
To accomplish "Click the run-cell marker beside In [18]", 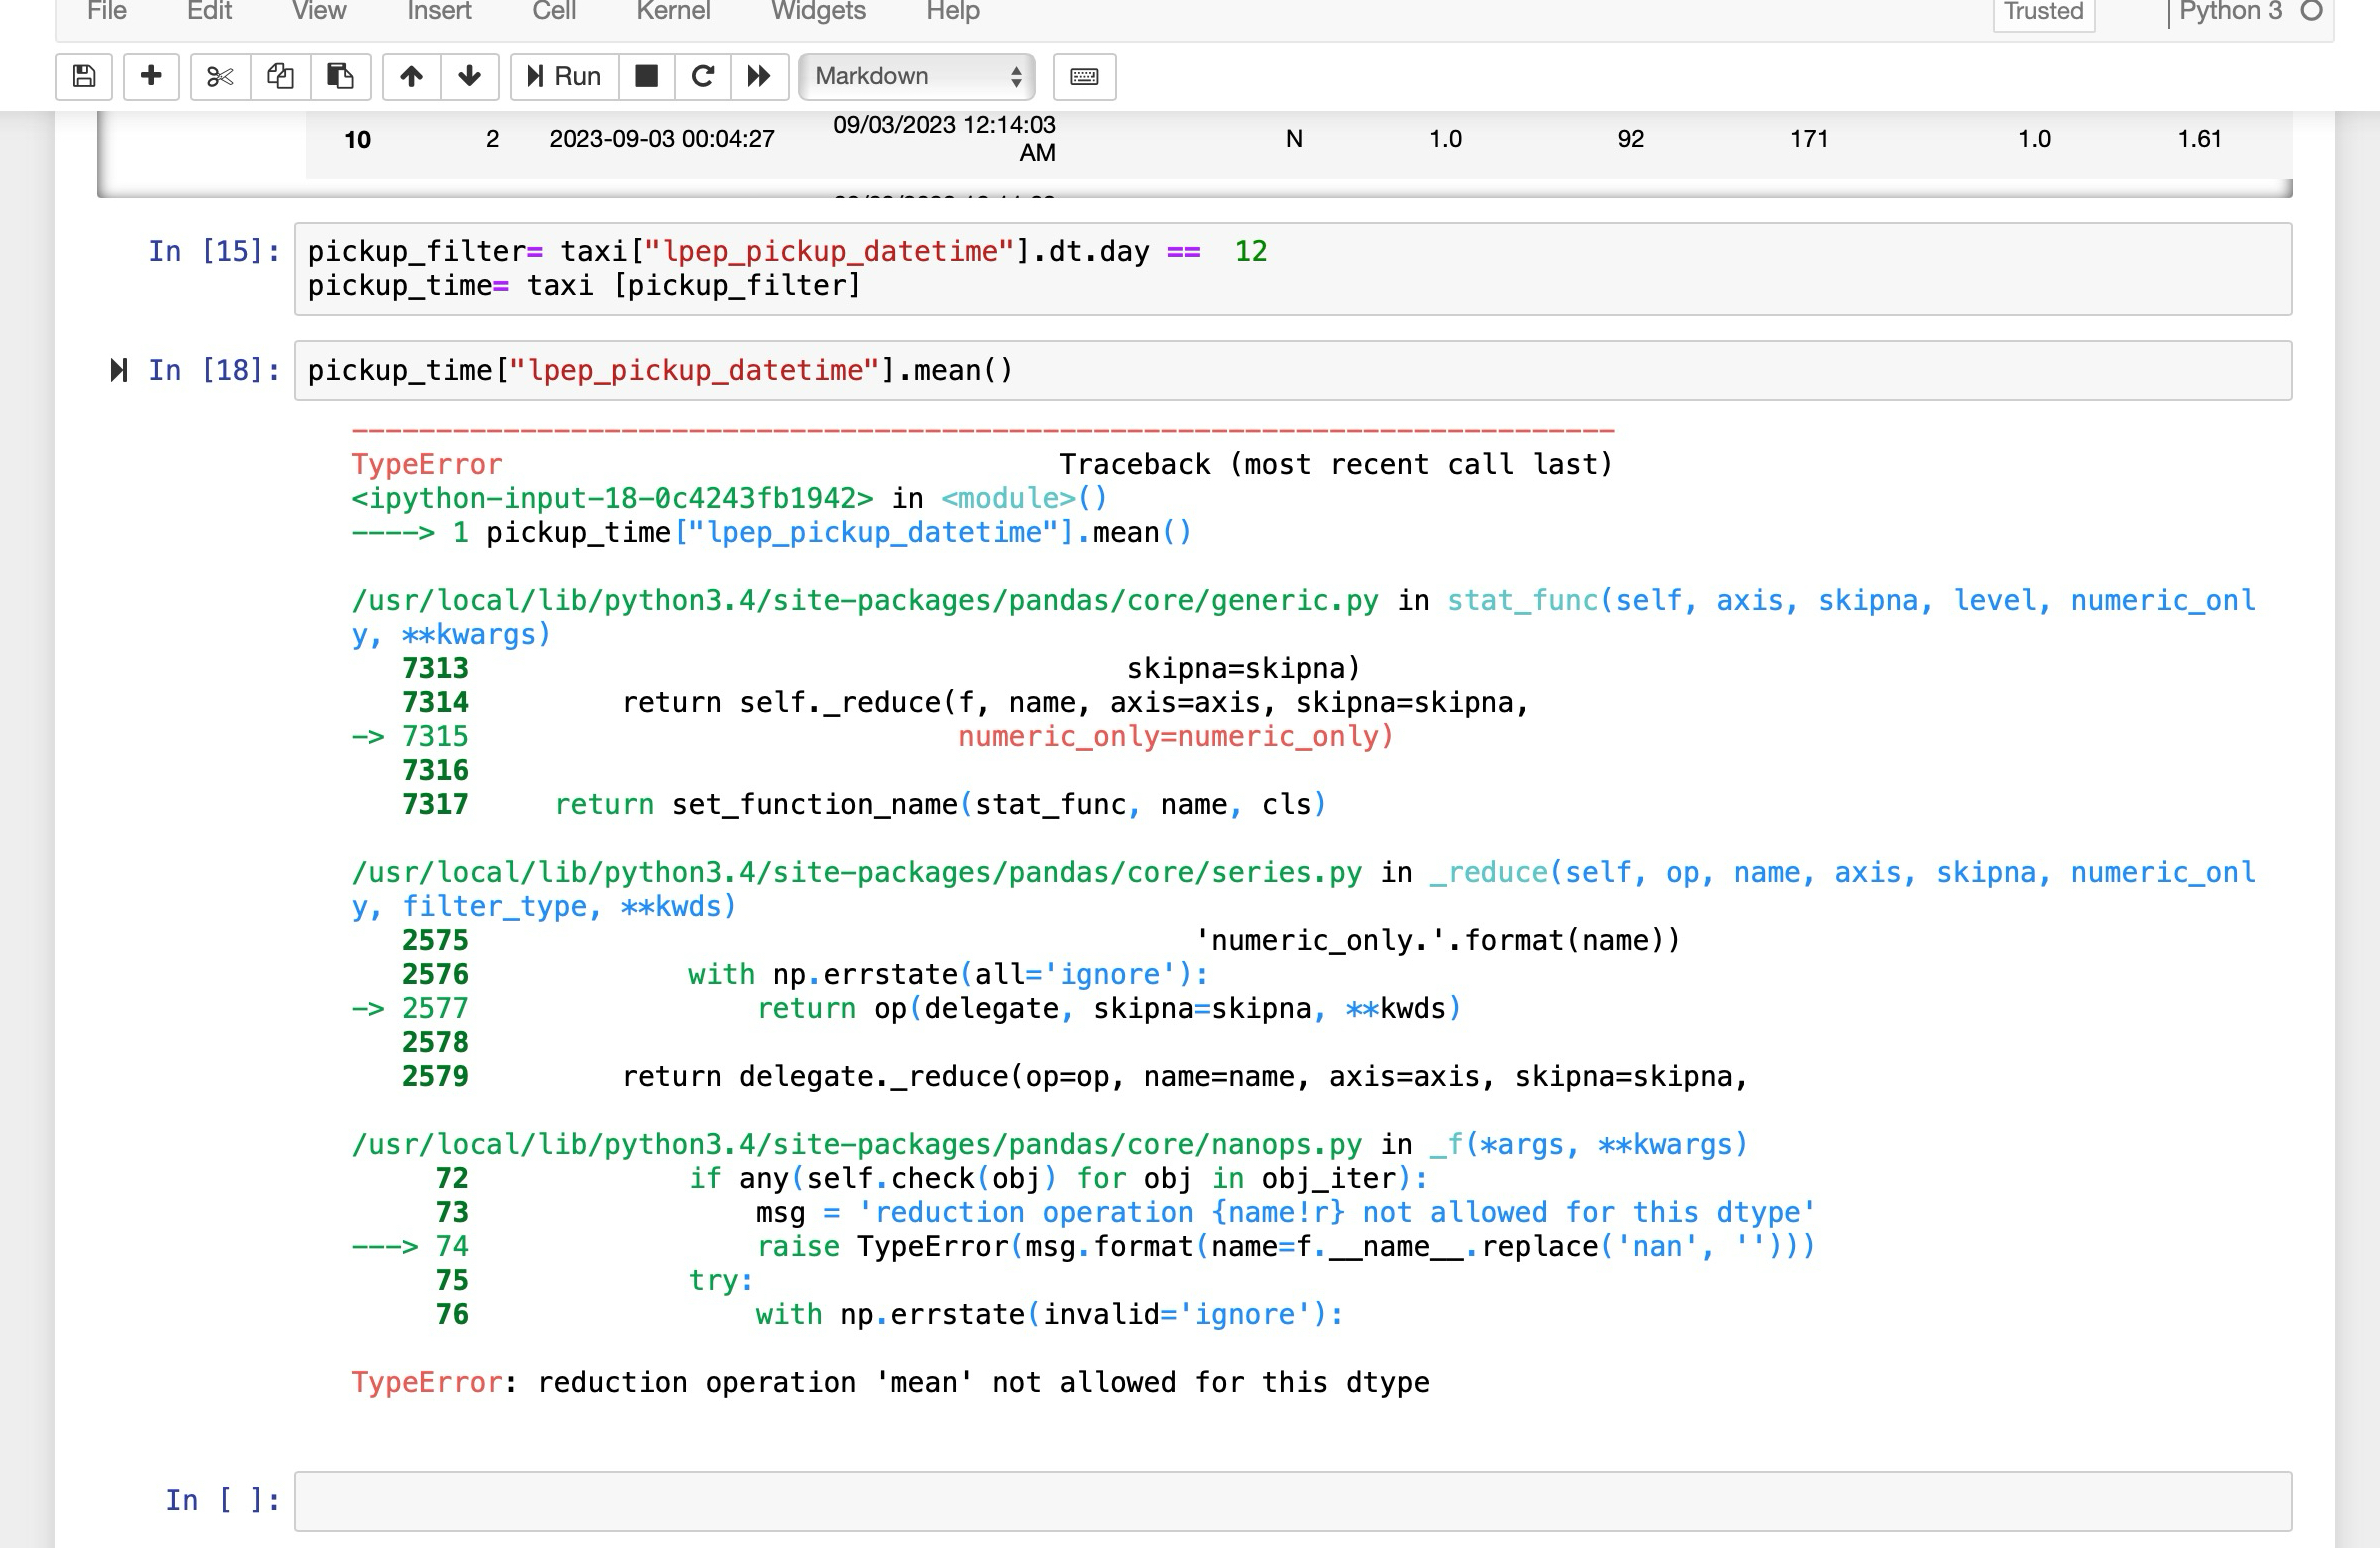I will 119,371.
